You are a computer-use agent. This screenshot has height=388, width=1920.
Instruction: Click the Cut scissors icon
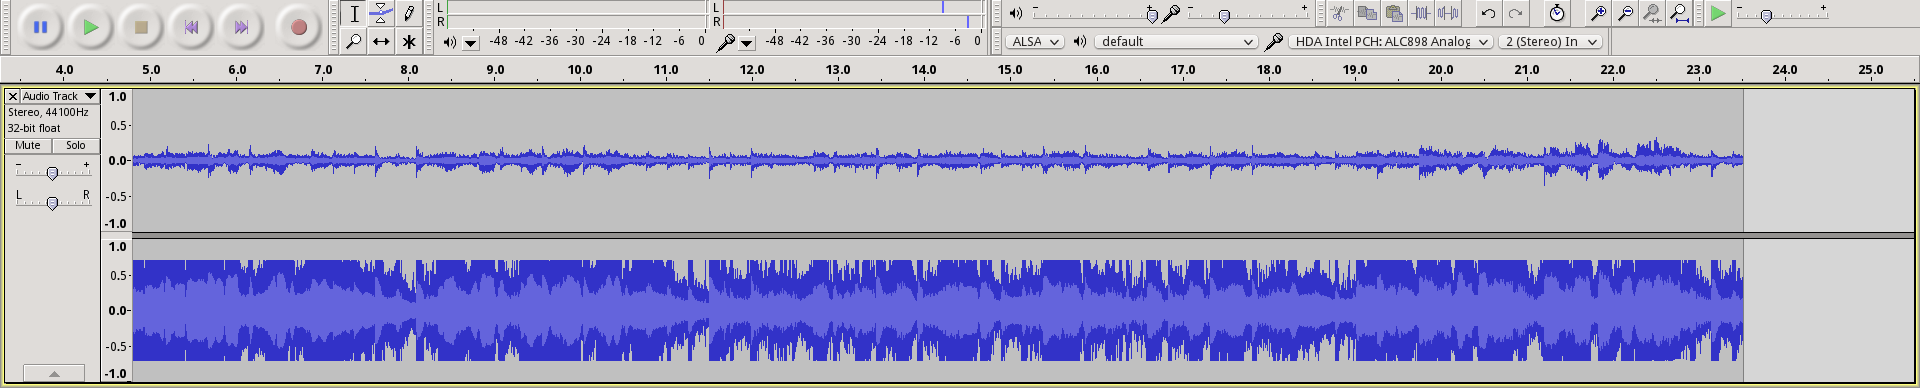[x=1340, y=13]
